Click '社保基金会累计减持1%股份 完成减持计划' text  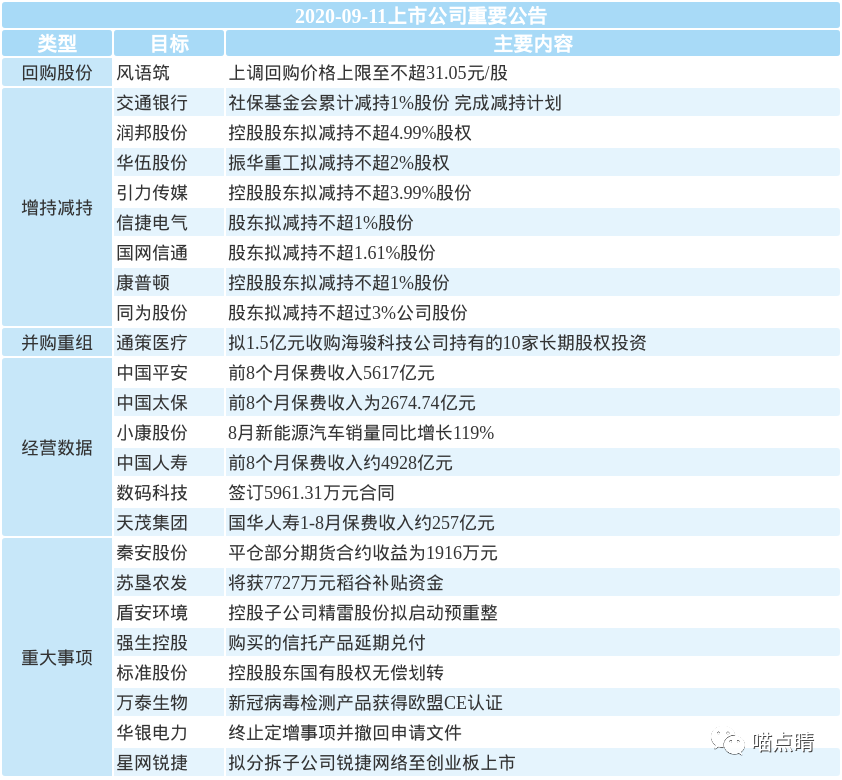395,103
